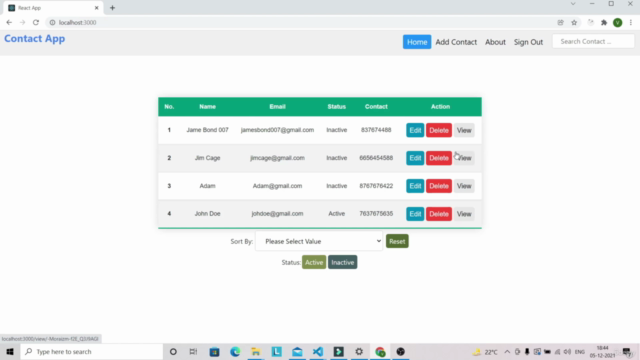Open File Explorer from taskbar
Image resolution: width=640 pixels, height=360 pixels.
click(x=256, y=351)
